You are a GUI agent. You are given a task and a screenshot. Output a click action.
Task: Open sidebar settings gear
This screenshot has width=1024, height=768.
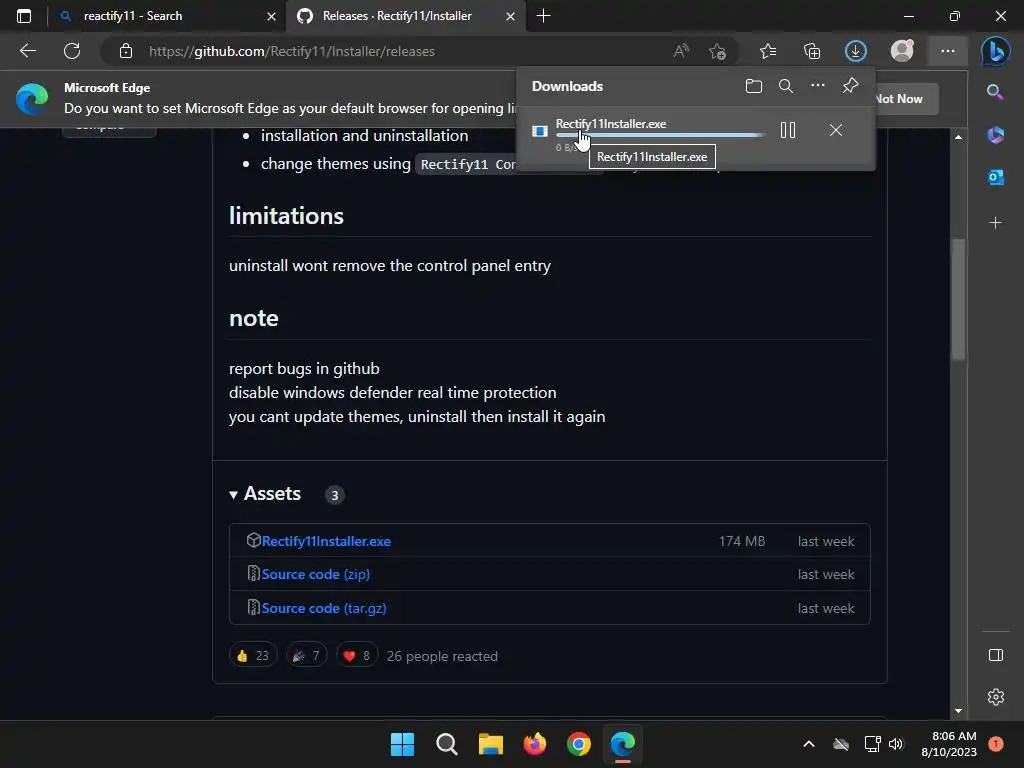click(995, 697)
